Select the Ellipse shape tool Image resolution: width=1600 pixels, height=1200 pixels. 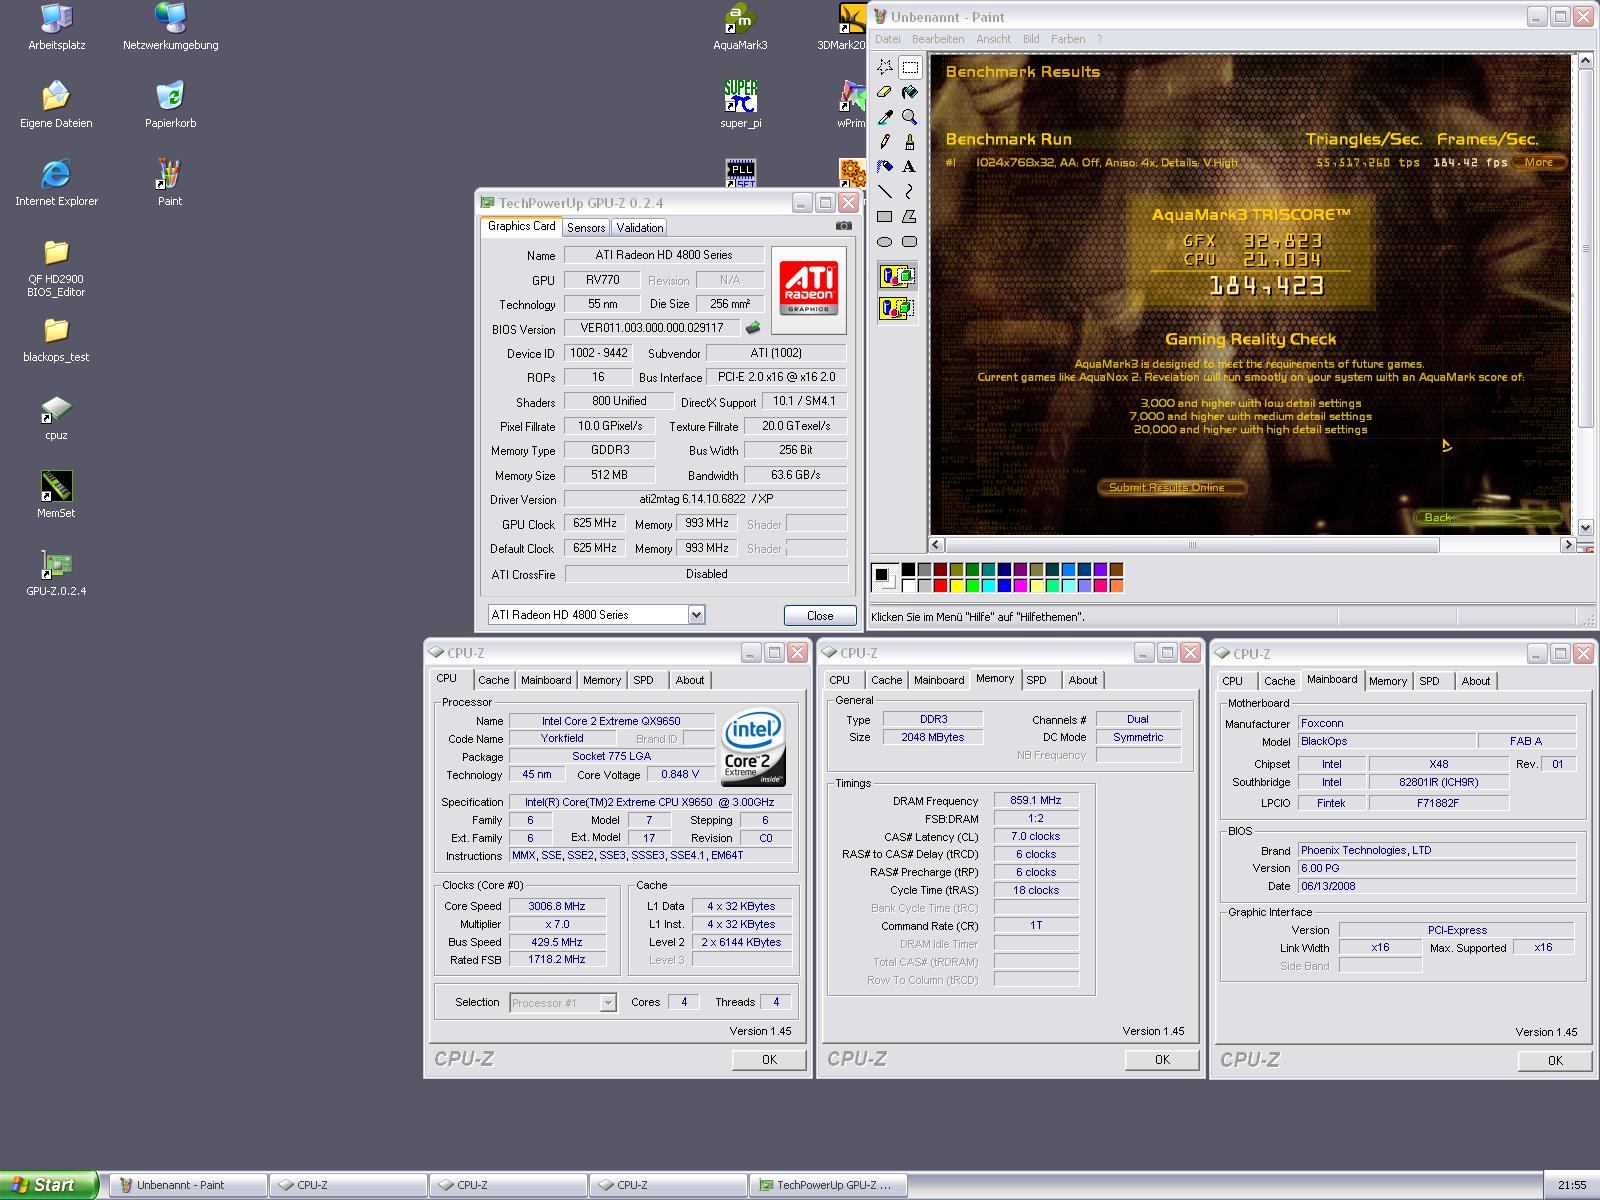885,241
